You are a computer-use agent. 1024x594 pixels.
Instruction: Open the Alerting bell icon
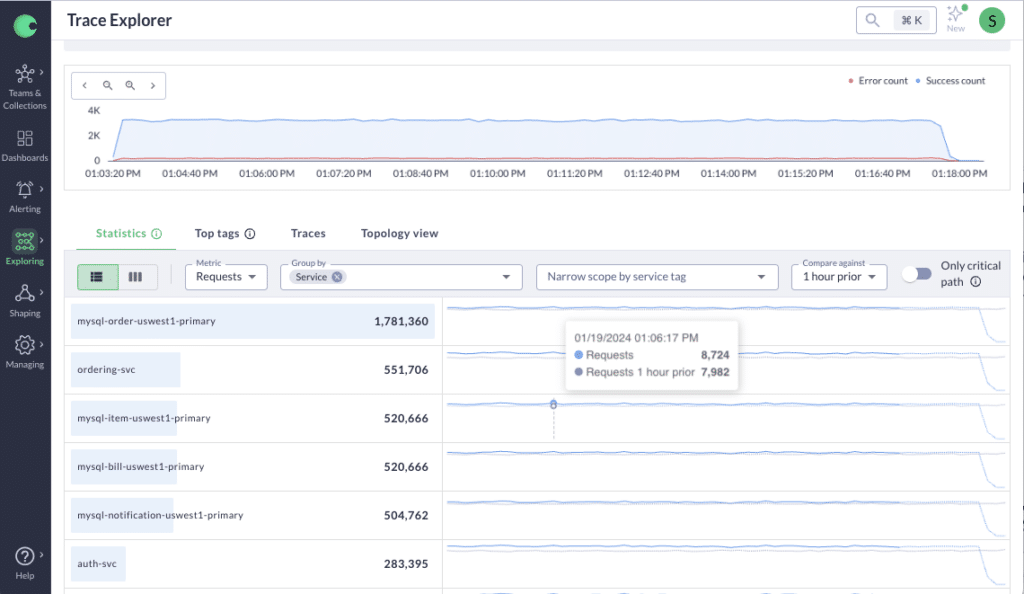(x=25, y=190)
